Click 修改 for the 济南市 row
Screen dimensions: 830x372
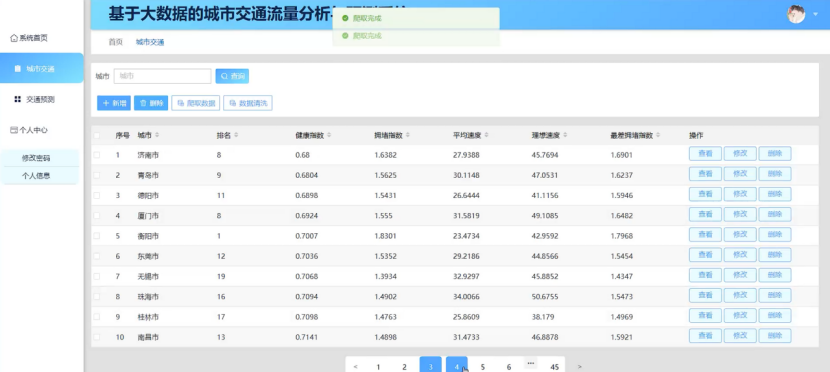pos(740,153)
